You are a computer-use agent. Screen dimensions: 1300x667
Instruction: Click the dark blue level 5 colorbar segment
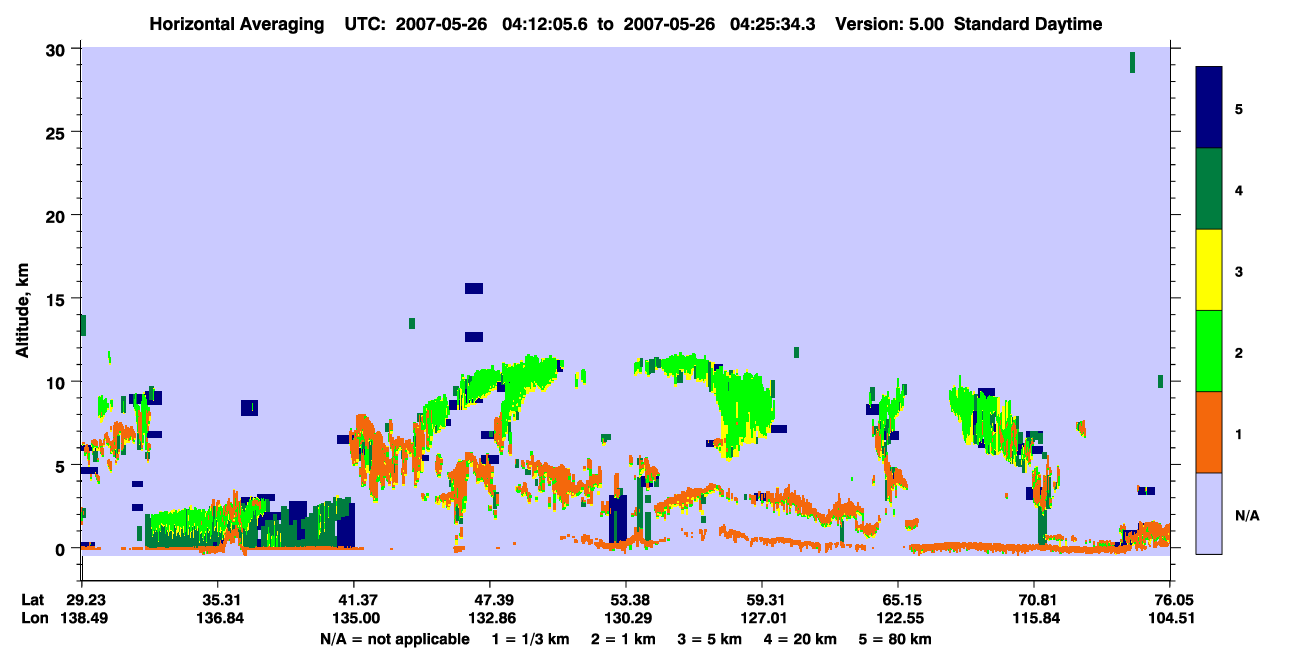(x=1209, y=108)
